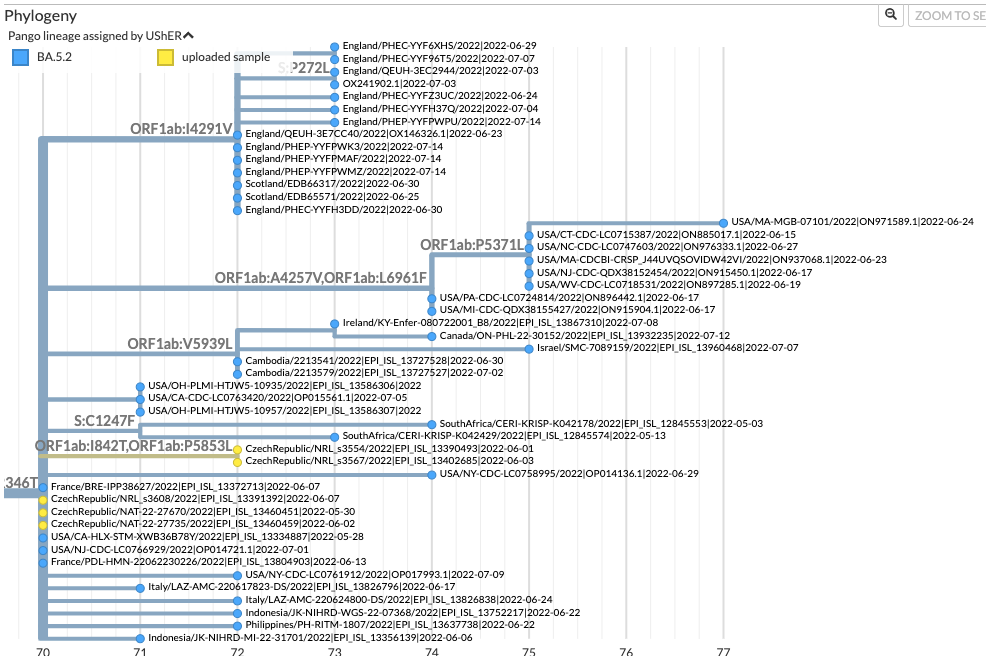Screen dimensions: 986x656
Task: Click node for England/PHEC-YYF6XHS 2022-06-29
Action: pyautogui.click(x=335, y=47)
